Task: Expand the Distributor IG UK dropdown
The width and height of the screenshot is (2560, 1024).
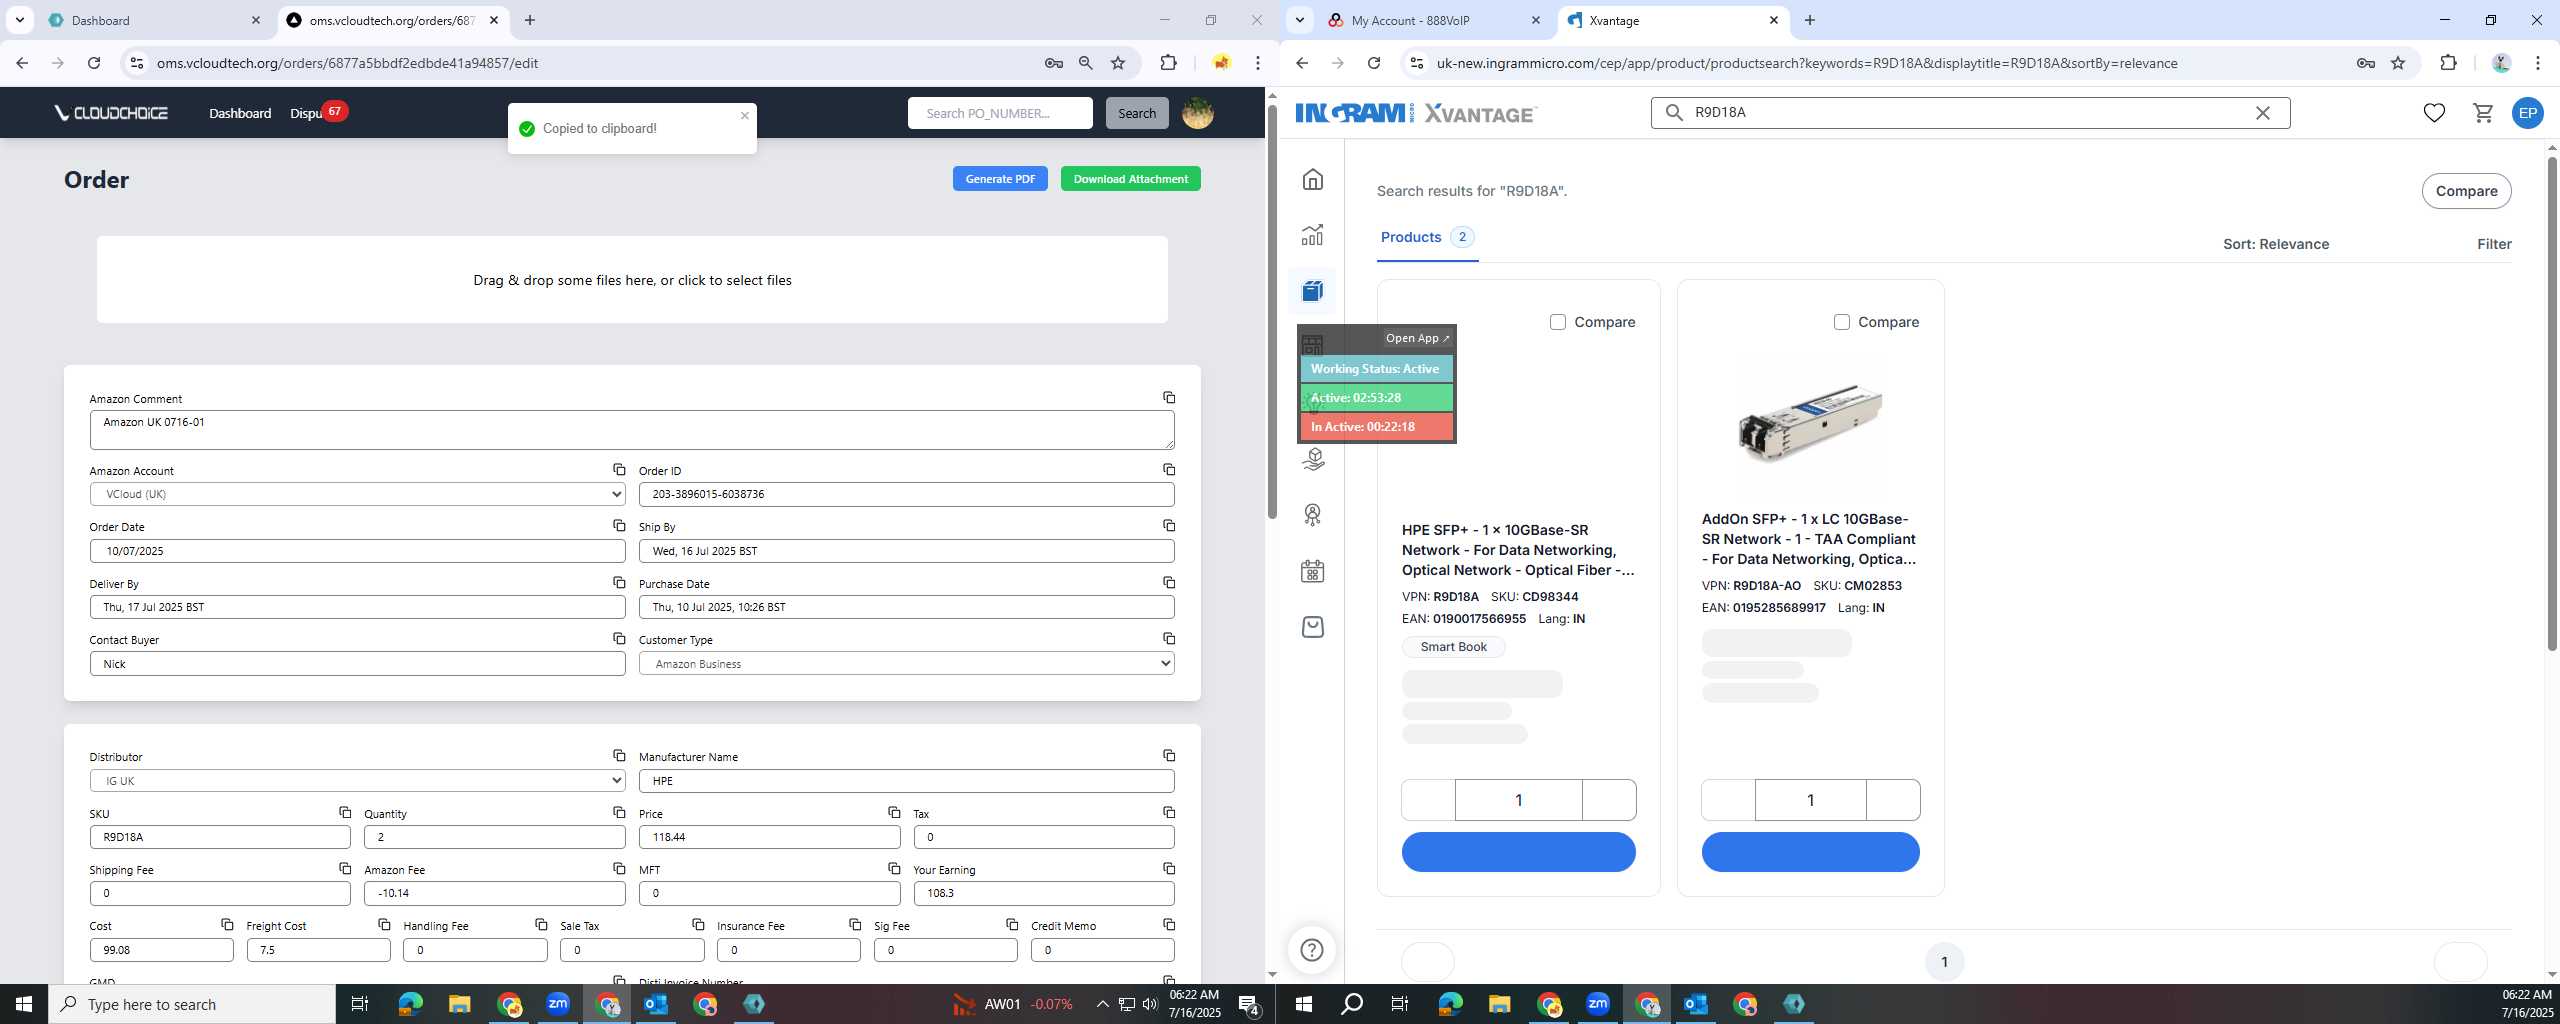Action: click(357, 780)
